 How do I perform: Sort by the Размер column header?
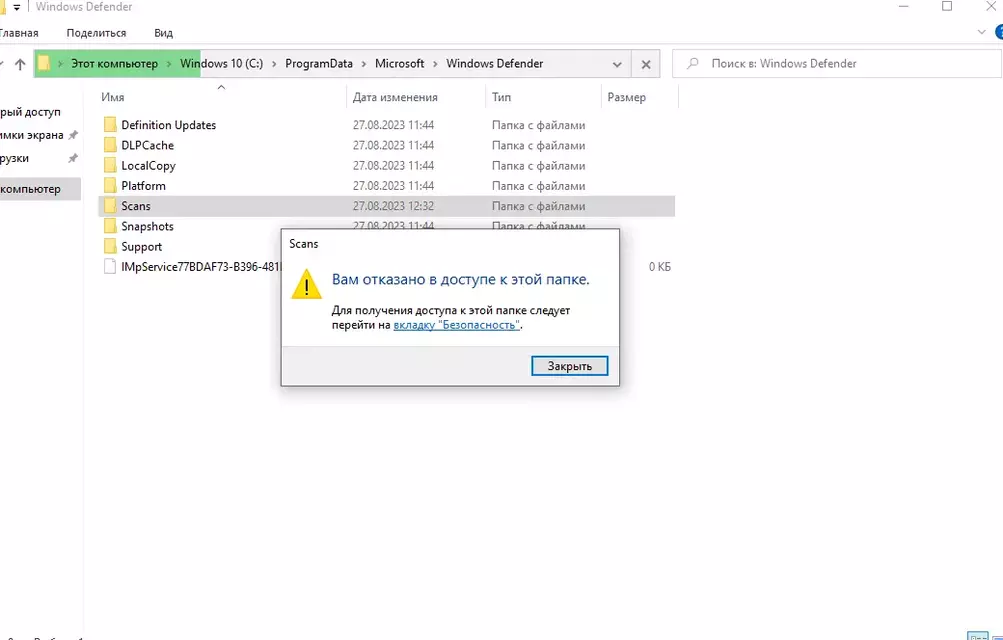639,97
